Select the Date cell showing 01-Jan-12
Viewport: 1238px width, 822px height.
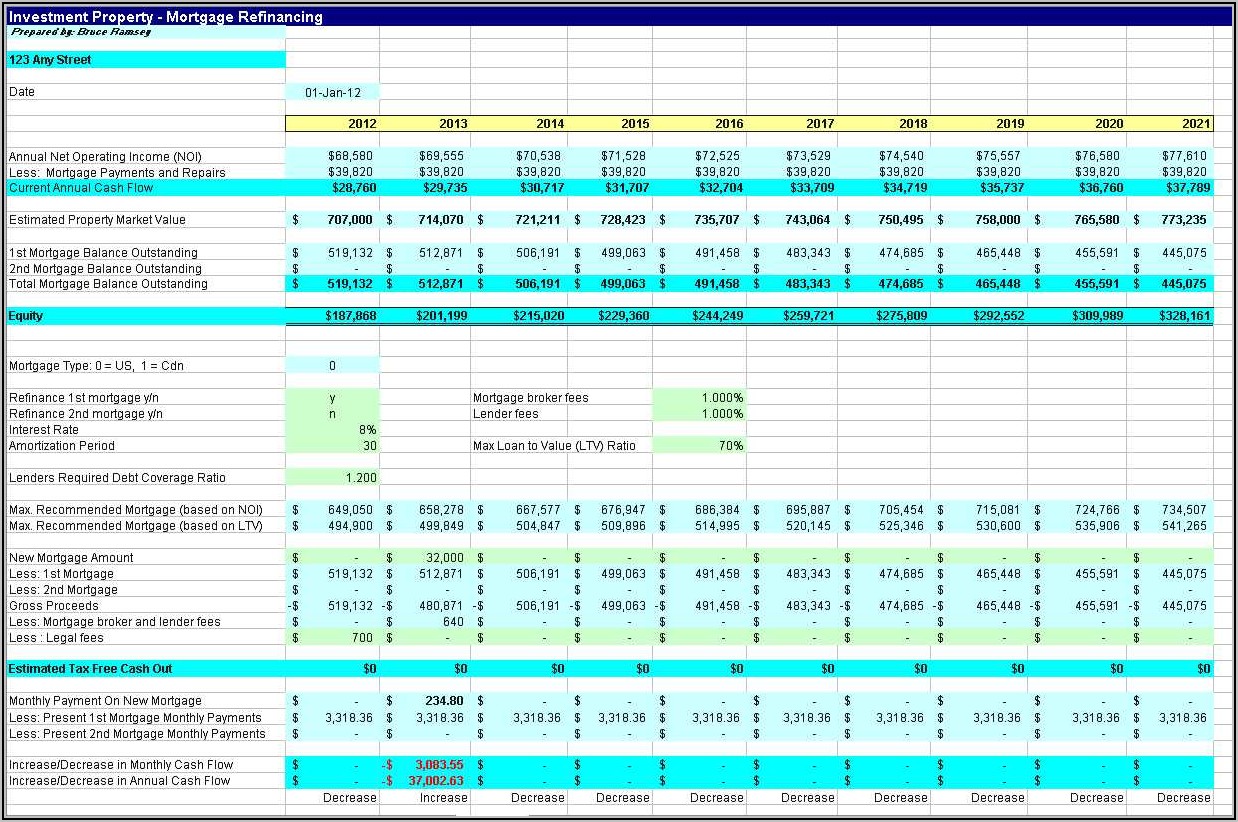click(x=332, y=92)
